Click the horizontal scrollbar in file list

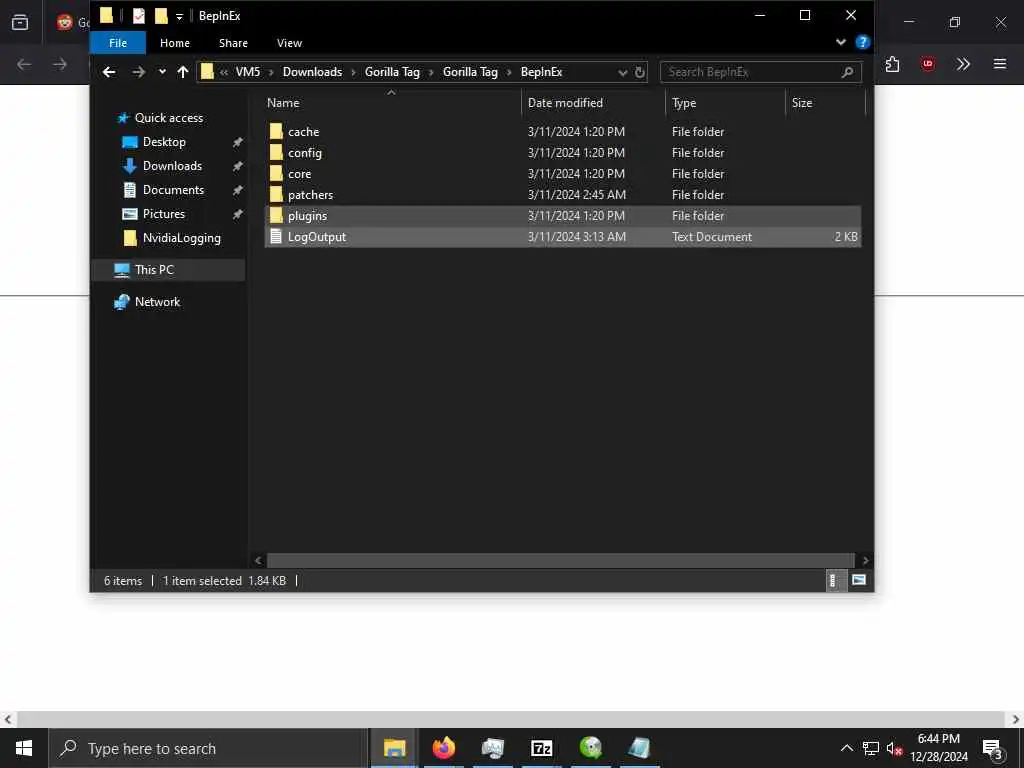[x=560, y=560]
